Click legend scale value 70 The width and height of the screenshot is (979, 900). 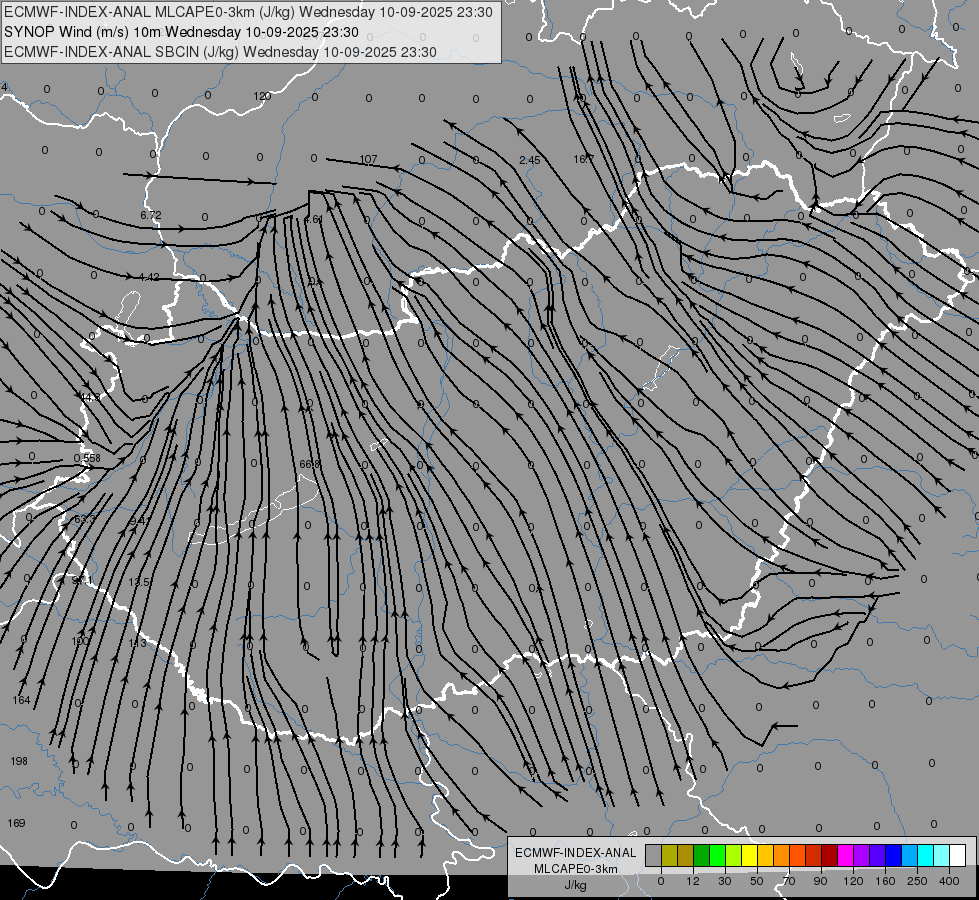pyautogui.click(x=789, y=881)
